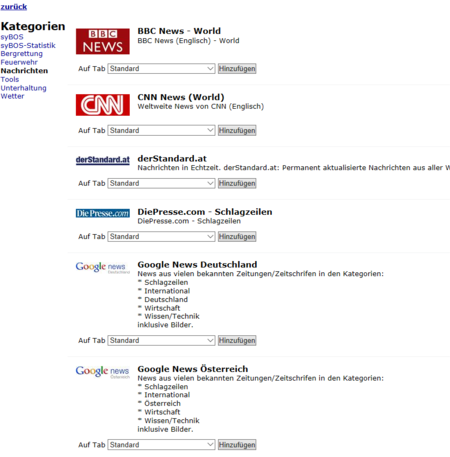Image resolution: width=450 pixels, height=457 pixels.
Task: Click the CNN logo image
Action: (x=103, y=105)
